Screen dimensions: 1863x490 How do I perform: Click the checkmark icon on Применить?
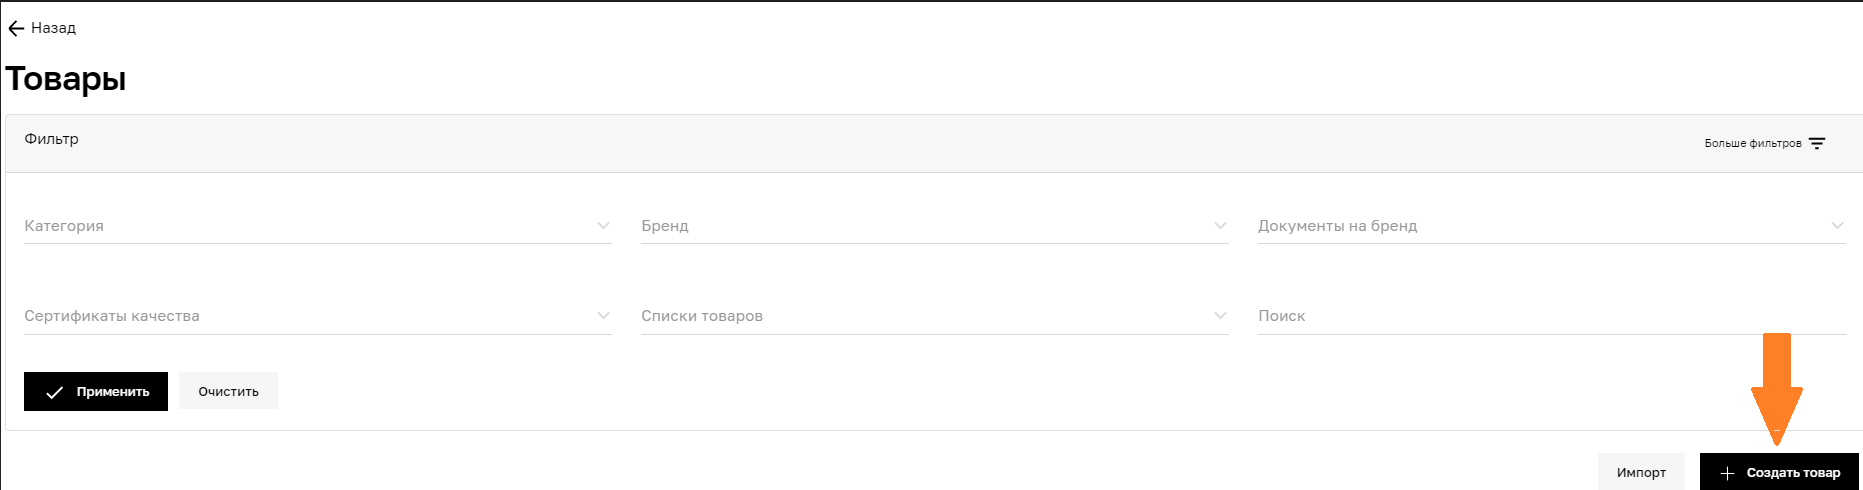(x=54, y=392)
